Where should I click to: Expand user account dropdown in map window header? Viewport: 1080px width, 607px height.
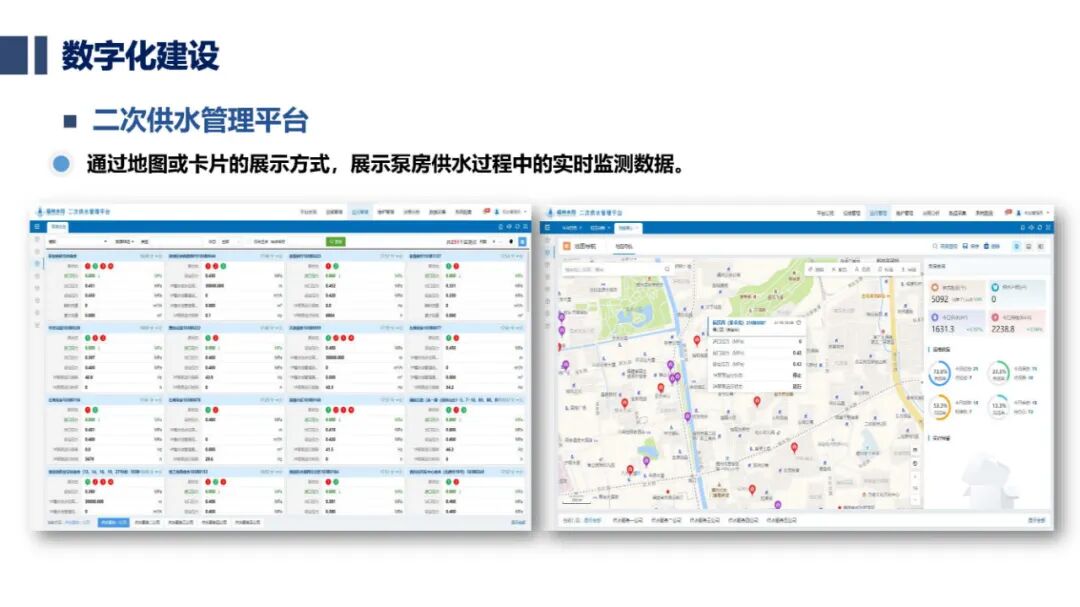click(1033, 213)
